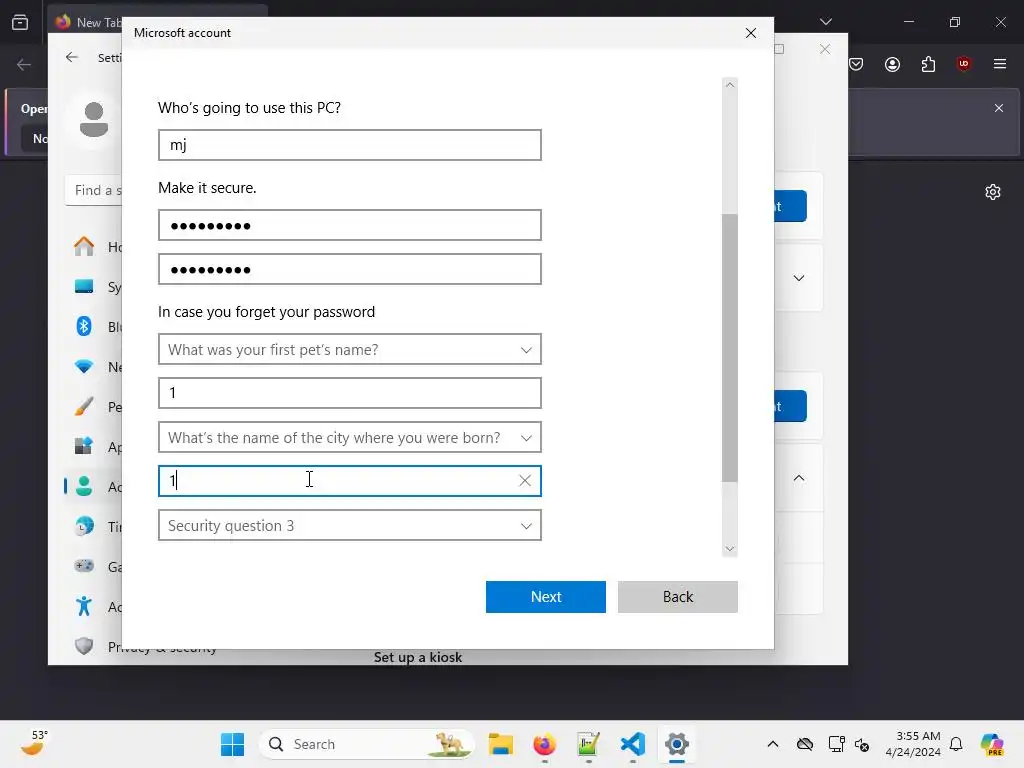Viewport: 1024px width, 768px height.
Task: Select the Network wifi icon in Settings sidebar
Action: pyautogui.click(x=84, y=366)
